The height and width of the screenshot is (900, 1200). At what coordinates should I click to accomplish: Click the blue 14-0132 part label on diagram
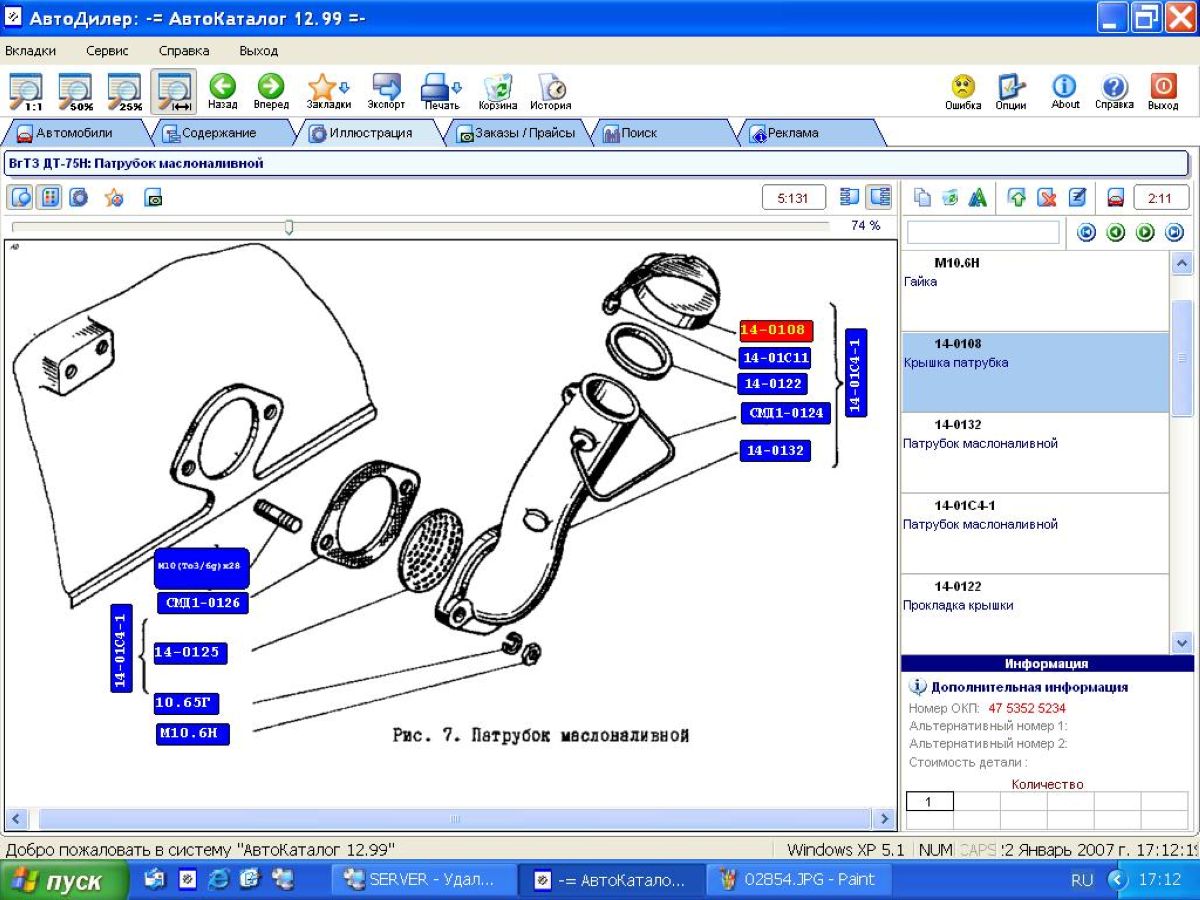click(x=775, y=451)
